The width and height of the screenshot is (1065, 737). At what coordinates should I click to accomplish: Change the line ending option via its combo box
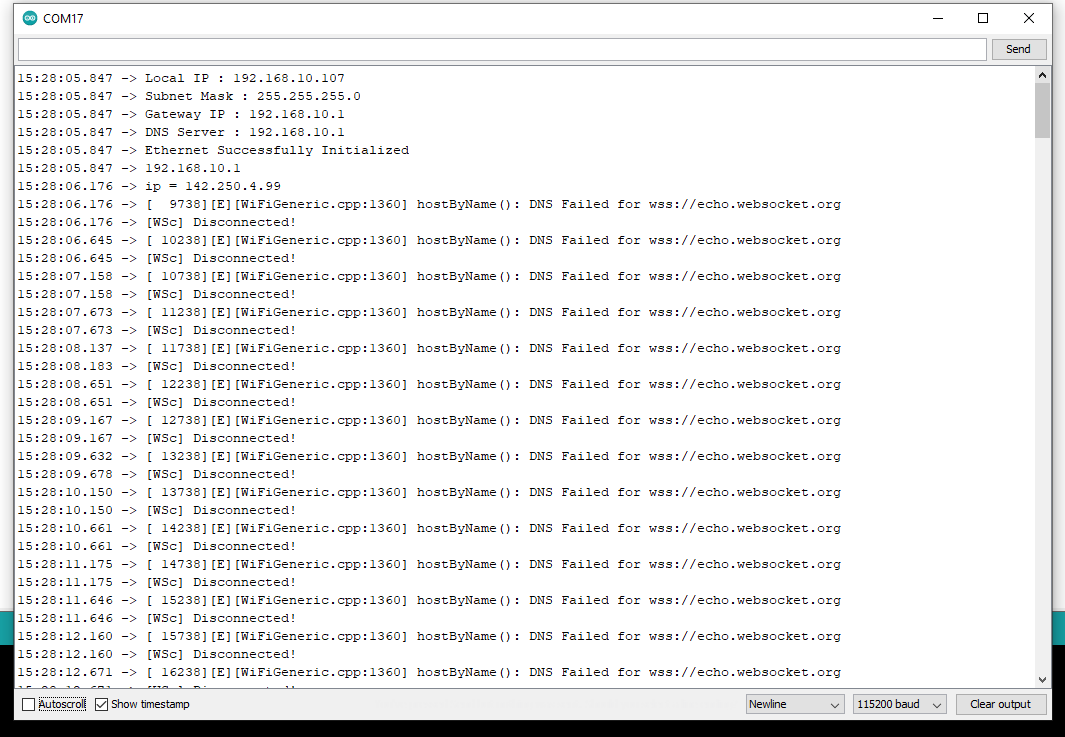click(794, 704)
